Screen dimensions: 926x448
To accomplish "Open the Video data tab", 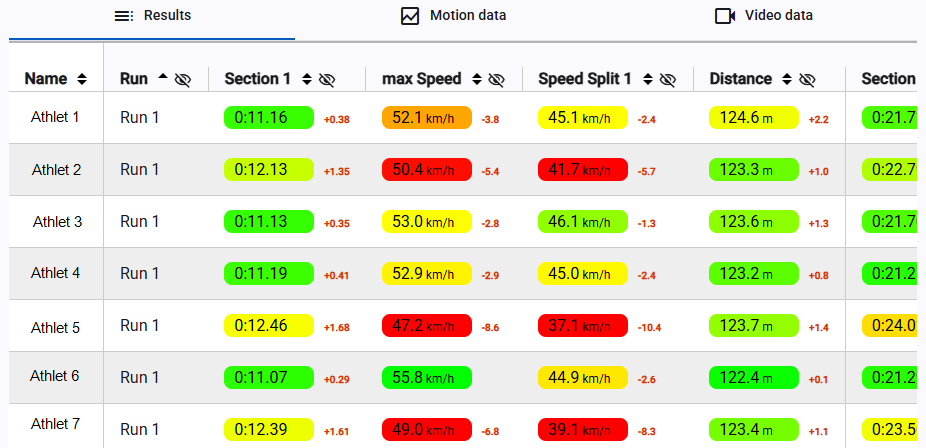I will (763, 16).
